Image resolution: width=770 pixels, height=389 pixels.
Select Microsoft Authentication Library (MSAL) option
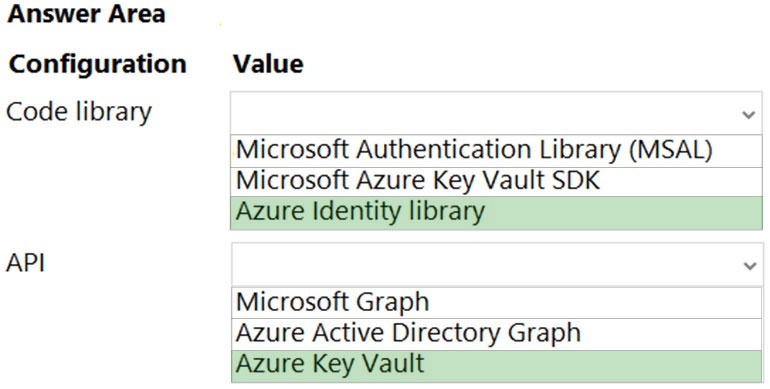pyautogui.click(x=496, y=150)
